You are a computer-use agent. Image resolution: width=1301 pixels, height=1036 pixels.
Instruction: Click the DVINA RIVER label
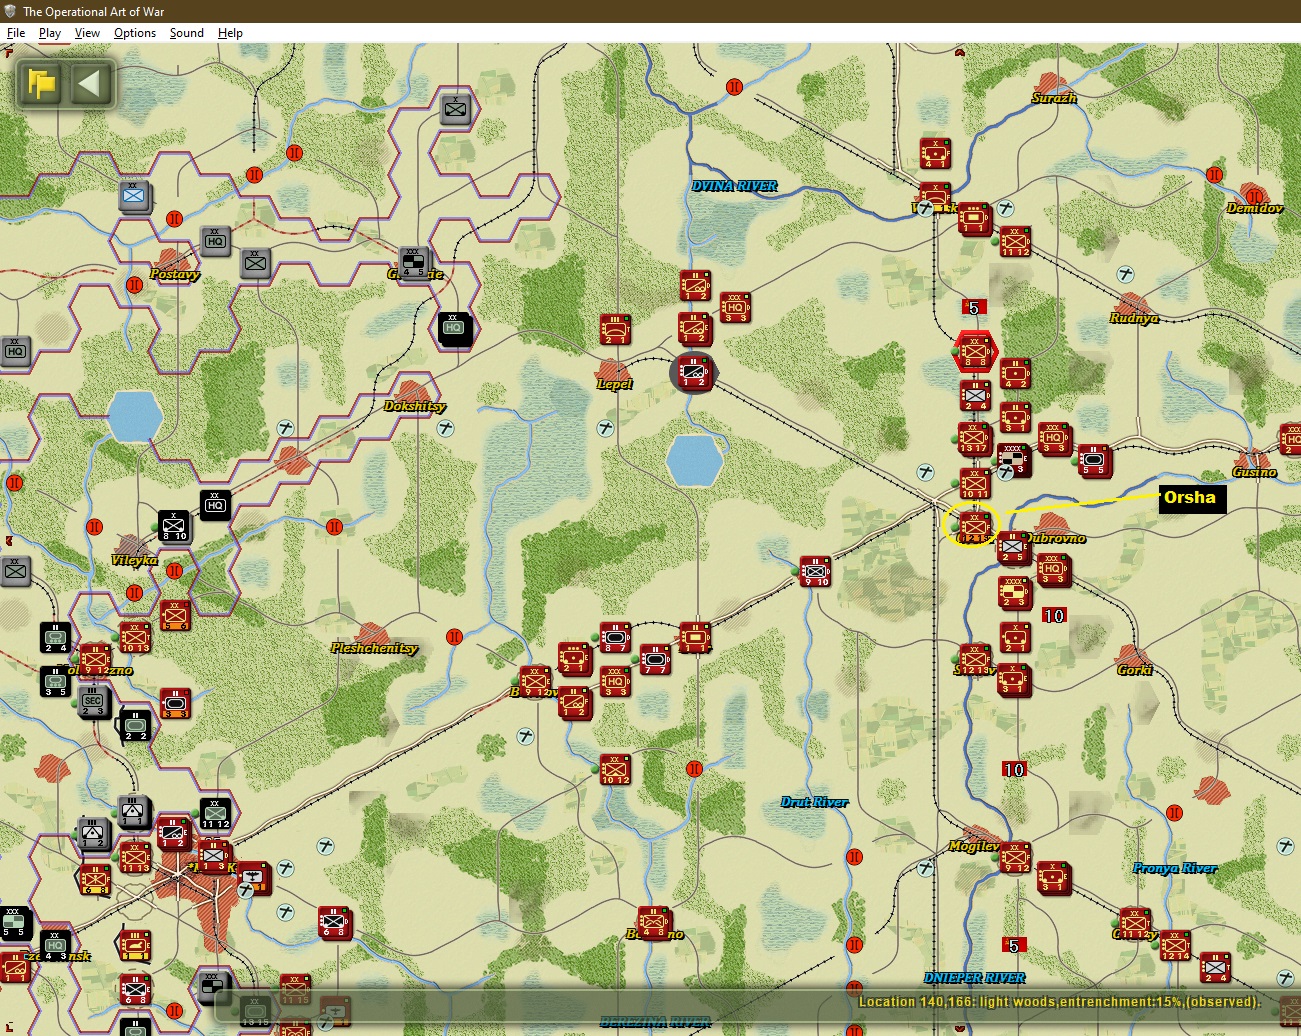[x=735, y=186]
